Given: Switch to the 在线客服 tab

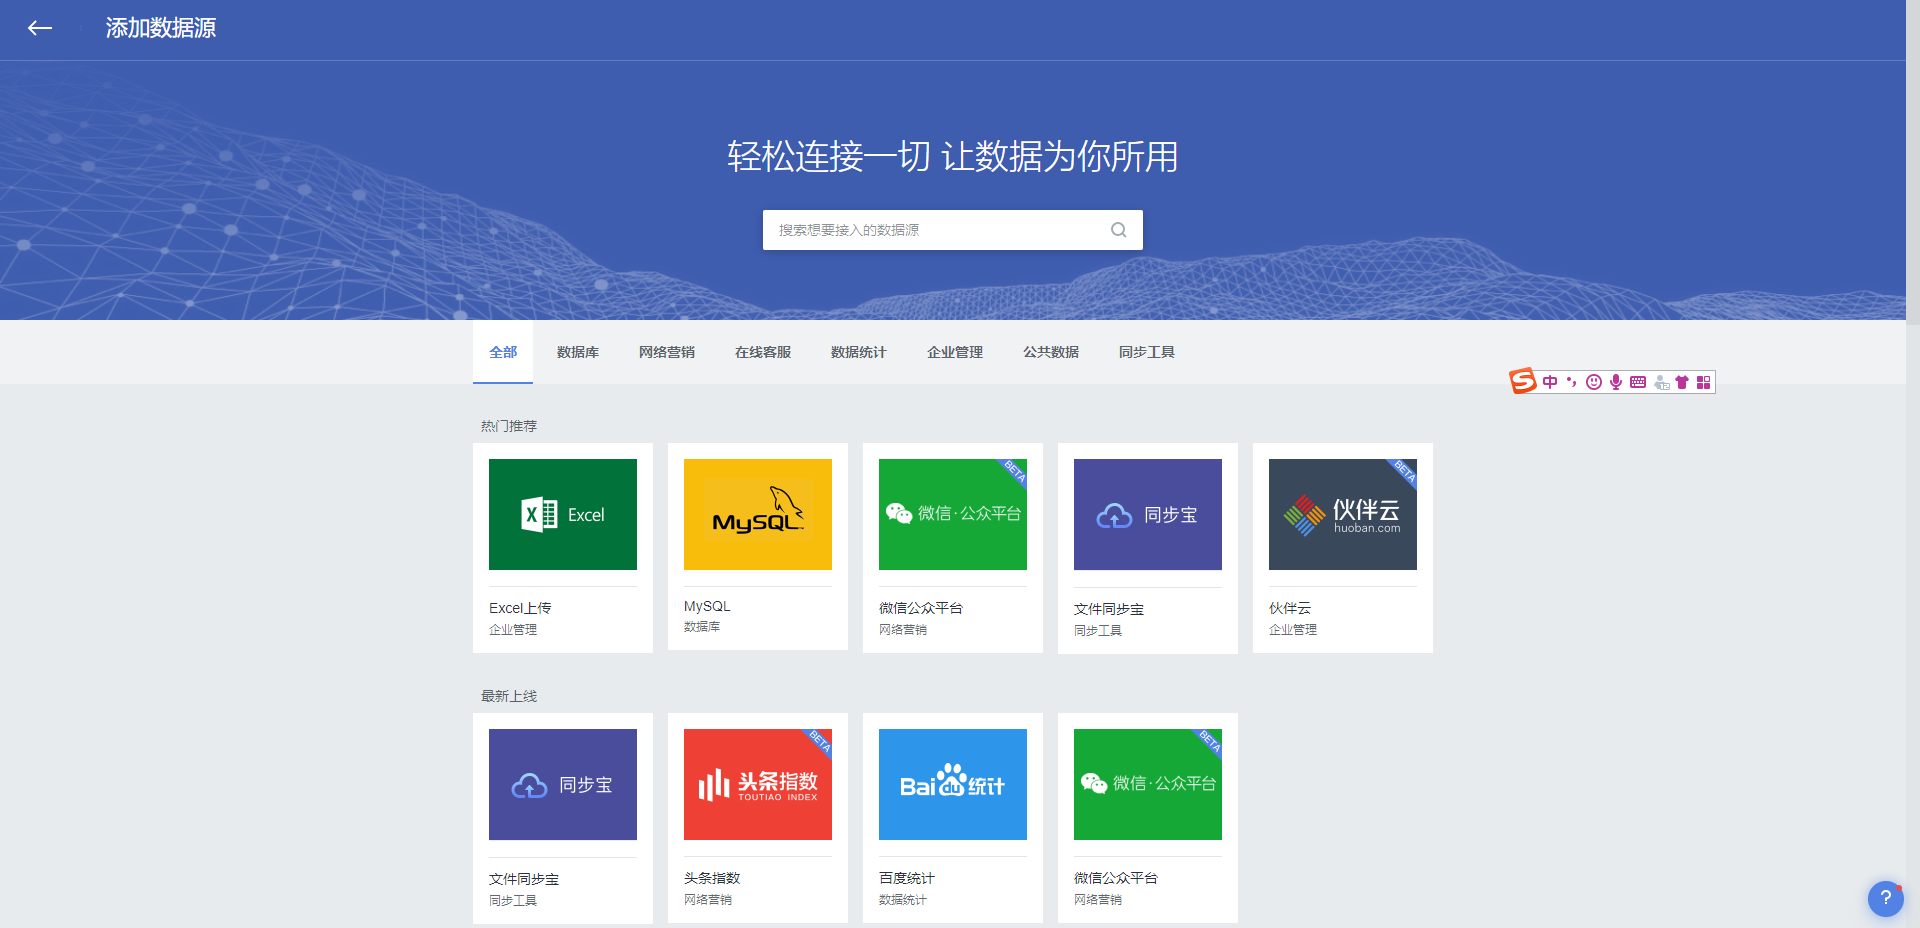Looking at the screenshot, I should (763, 352).
